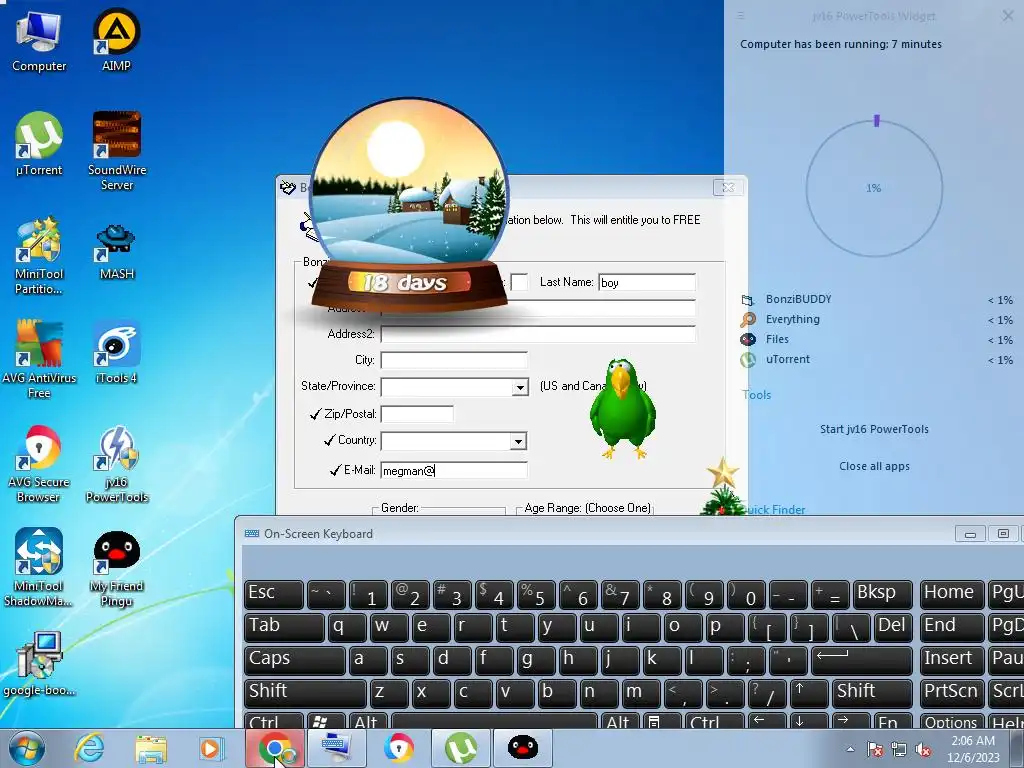This screenshot has height=768, width=1024.
Task: Select the jv16 PowerTools desktop shortcut
Action: tap(117, 464)
